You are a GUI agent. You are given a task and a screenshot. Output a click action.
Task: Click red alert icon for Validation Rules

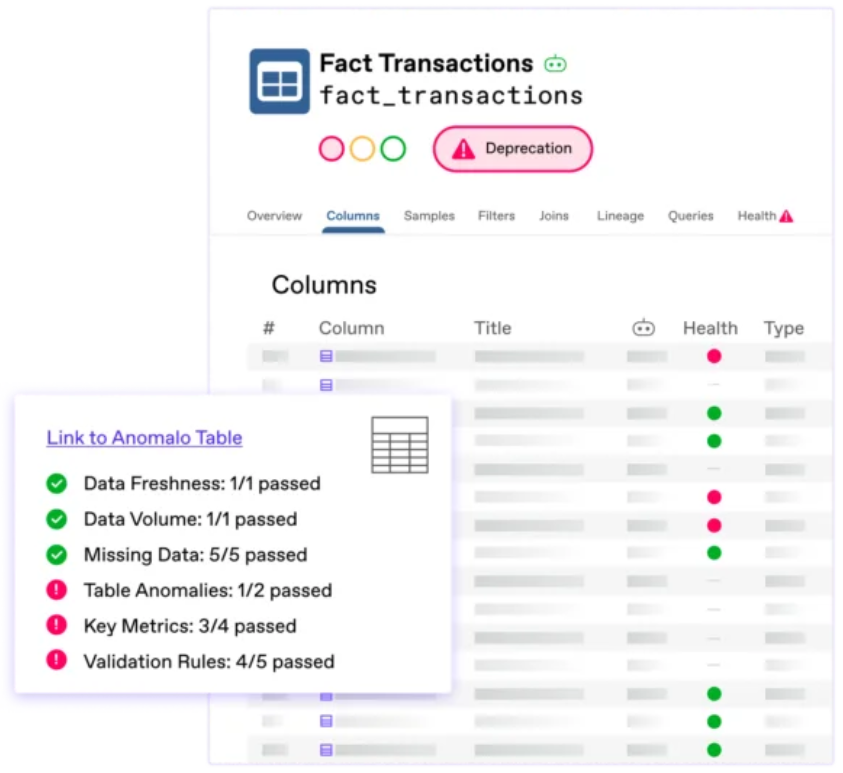(56, 660)
